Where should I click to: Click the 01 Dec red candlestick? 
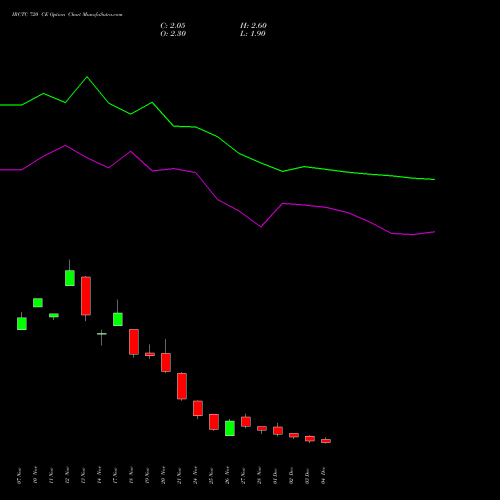point(278,430)
